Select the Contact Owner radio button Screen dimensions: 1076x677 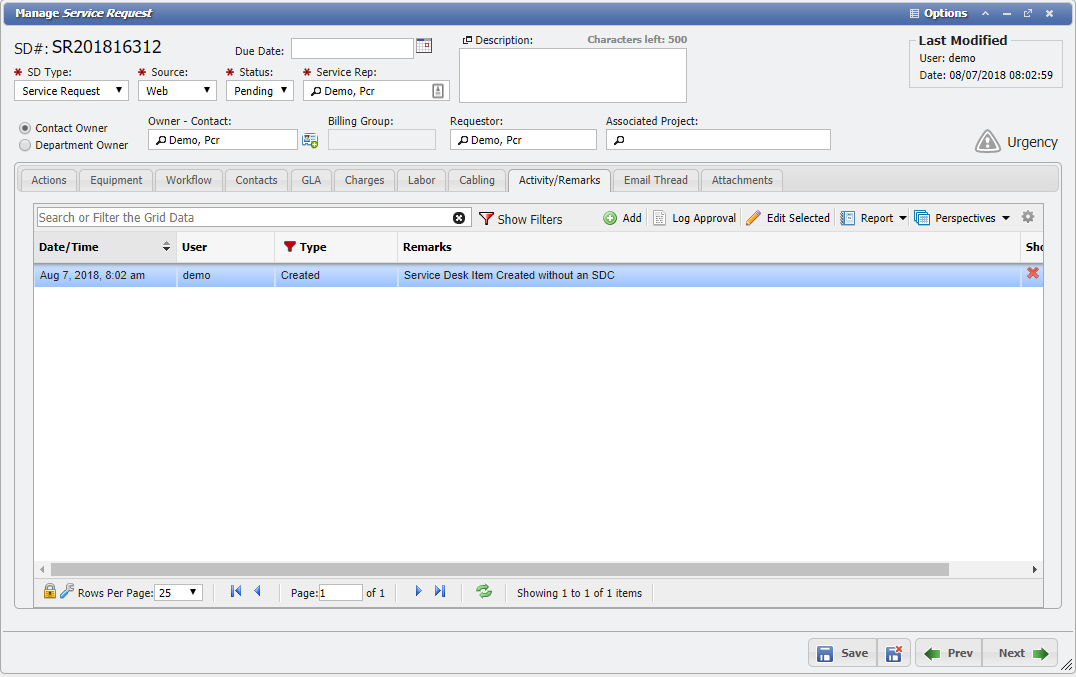[x=25, y=128]
